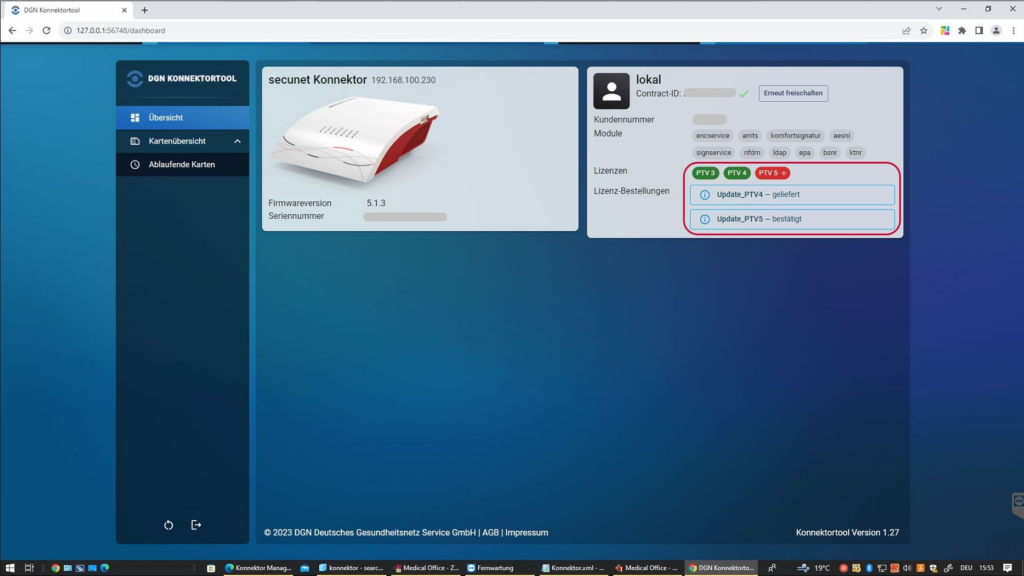Open the AGB link in footer
This screenshot has height=576, width=1024.
(x=490, y=533)
